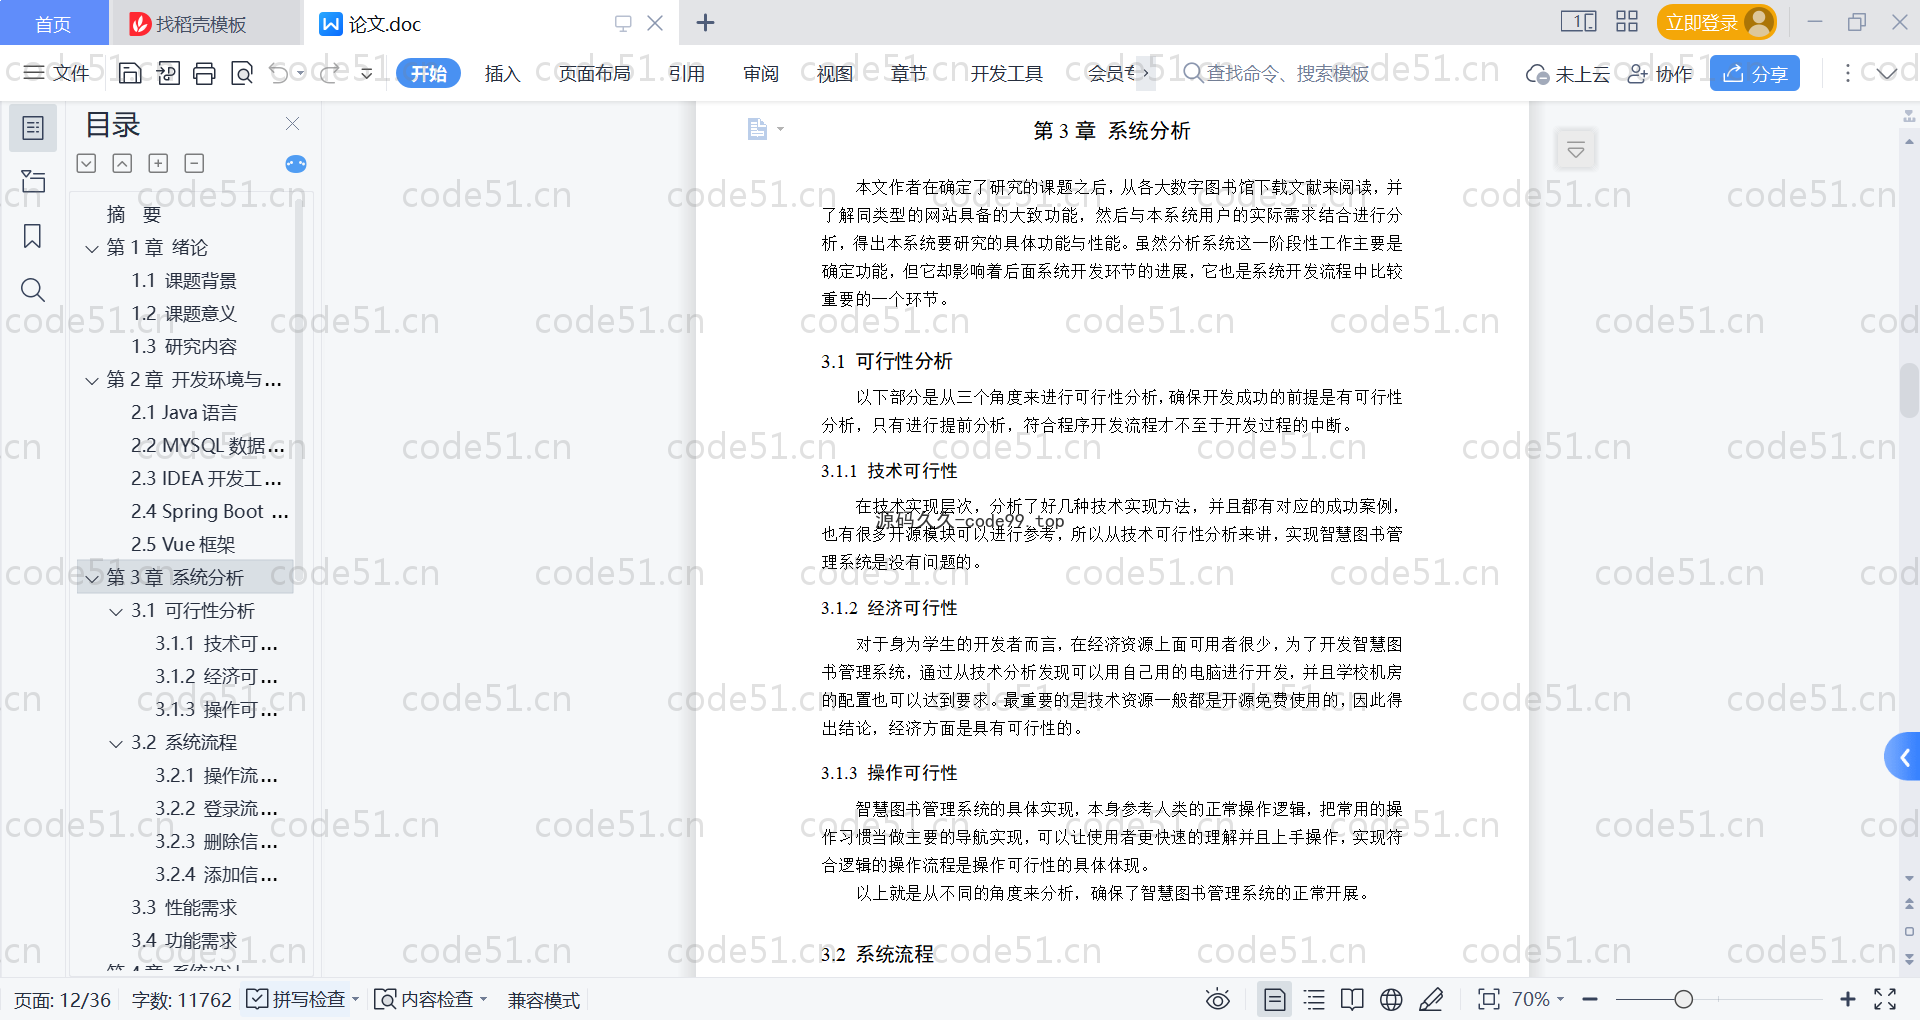The height and width of the screenshot is (1020, 1920).
Task: Open the outline/TOC panel icon in the sidebar
Action: (33, 128)
